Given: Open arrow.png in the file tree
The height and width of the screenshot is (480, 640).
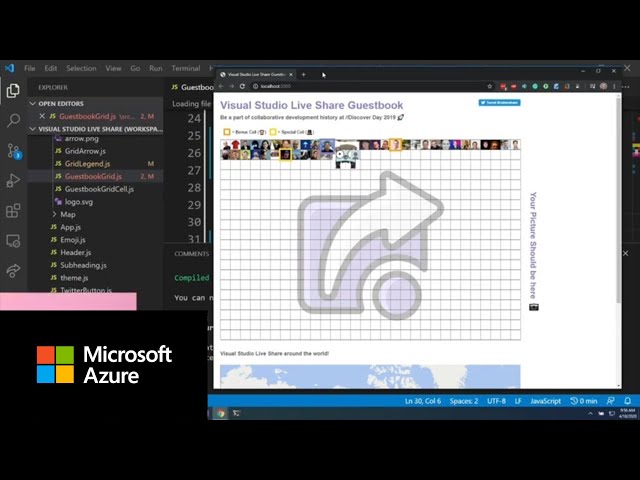Looking at the screenshot, I should pos(82,138).
